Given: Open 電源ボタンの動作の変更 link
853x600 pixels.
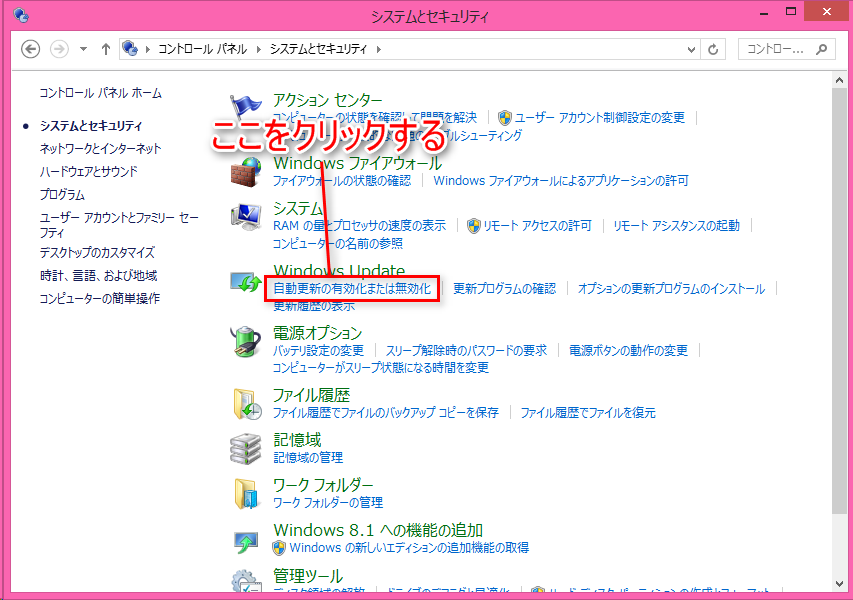Looking at the screenshot, I should tap(628, 350).
